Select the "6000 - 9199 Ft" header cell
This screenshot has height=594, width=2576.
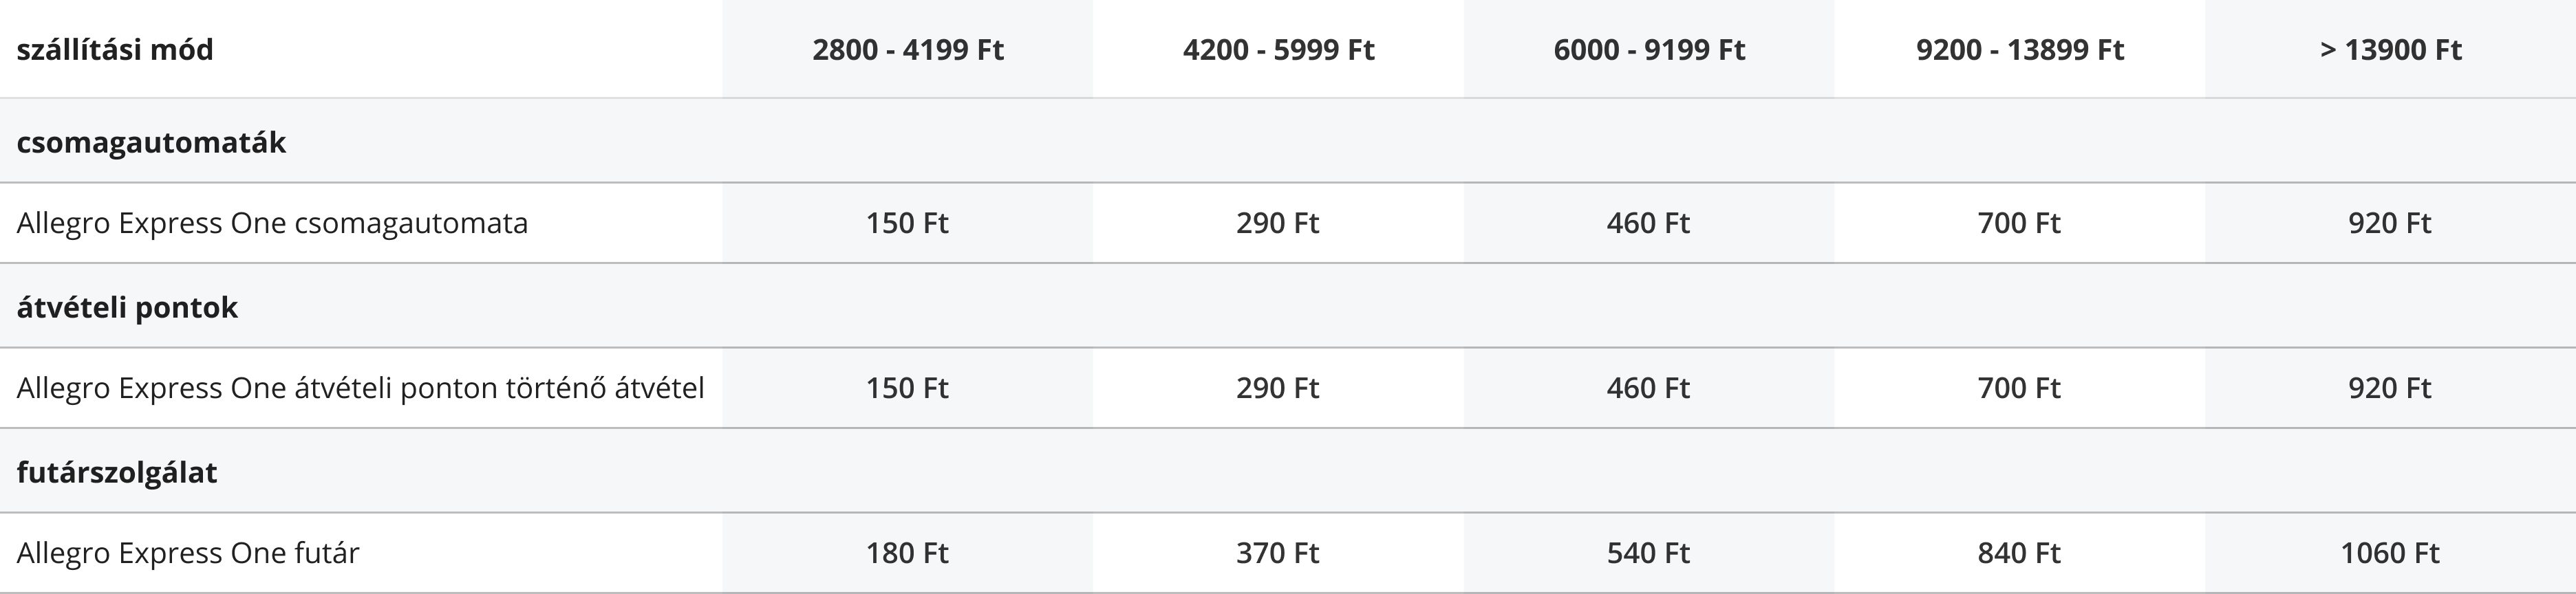(x=1648, y=49)
